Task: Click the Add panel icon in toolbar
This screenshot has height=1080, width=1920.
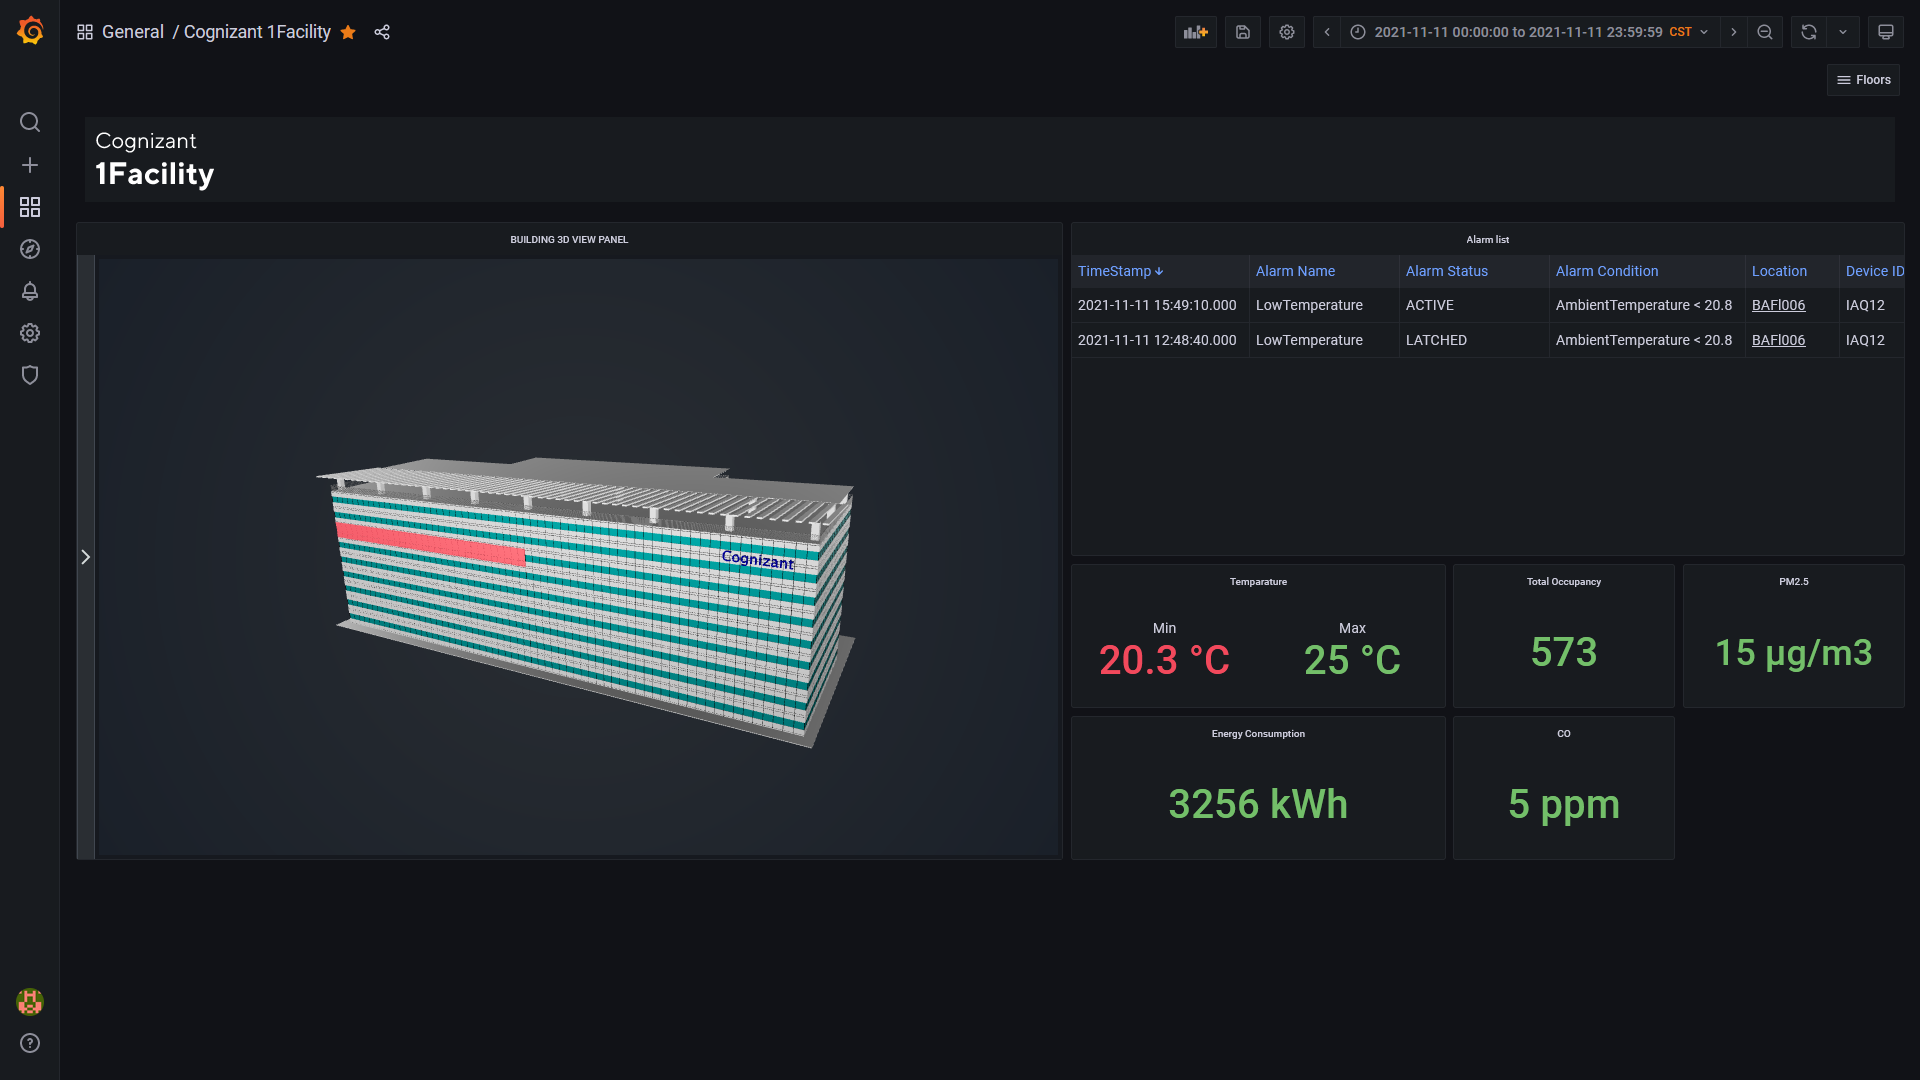Action: click(1196, 32)
